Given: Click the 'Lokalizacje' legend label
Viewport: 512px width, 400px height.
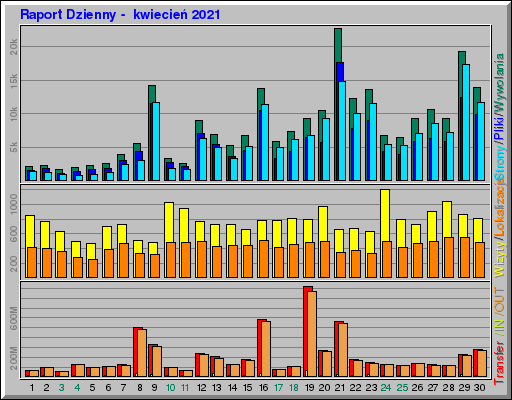Looking at the screenshot, I should coord(500,208).
